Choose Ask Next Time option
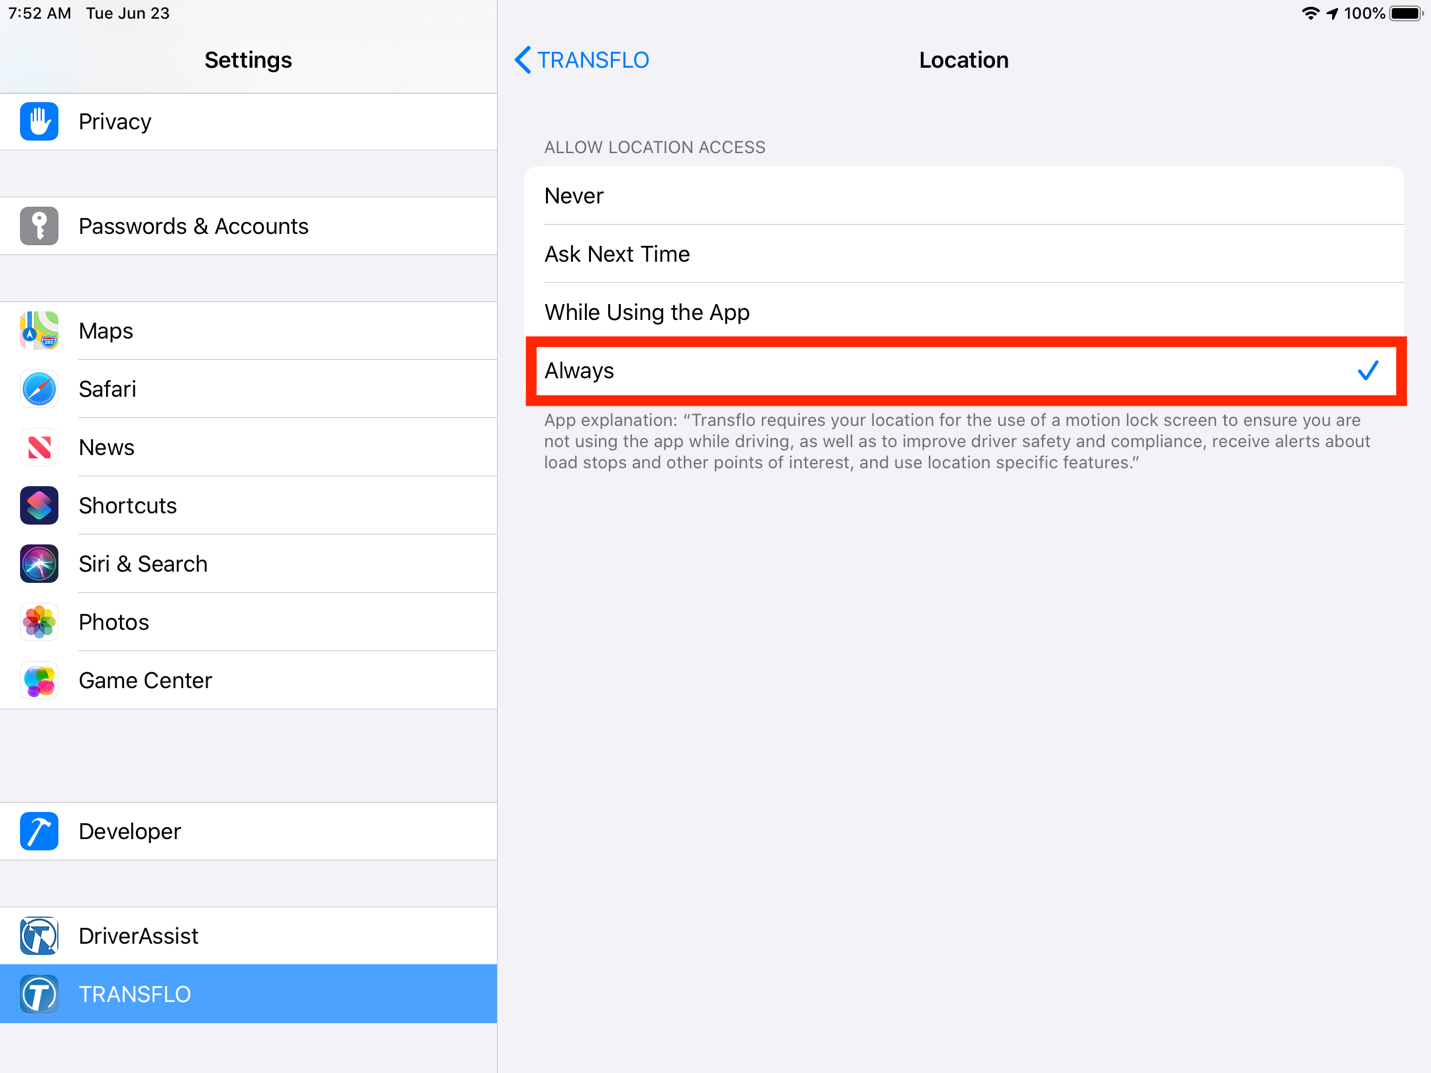Screen dimensions: 1431x1073 963,254
